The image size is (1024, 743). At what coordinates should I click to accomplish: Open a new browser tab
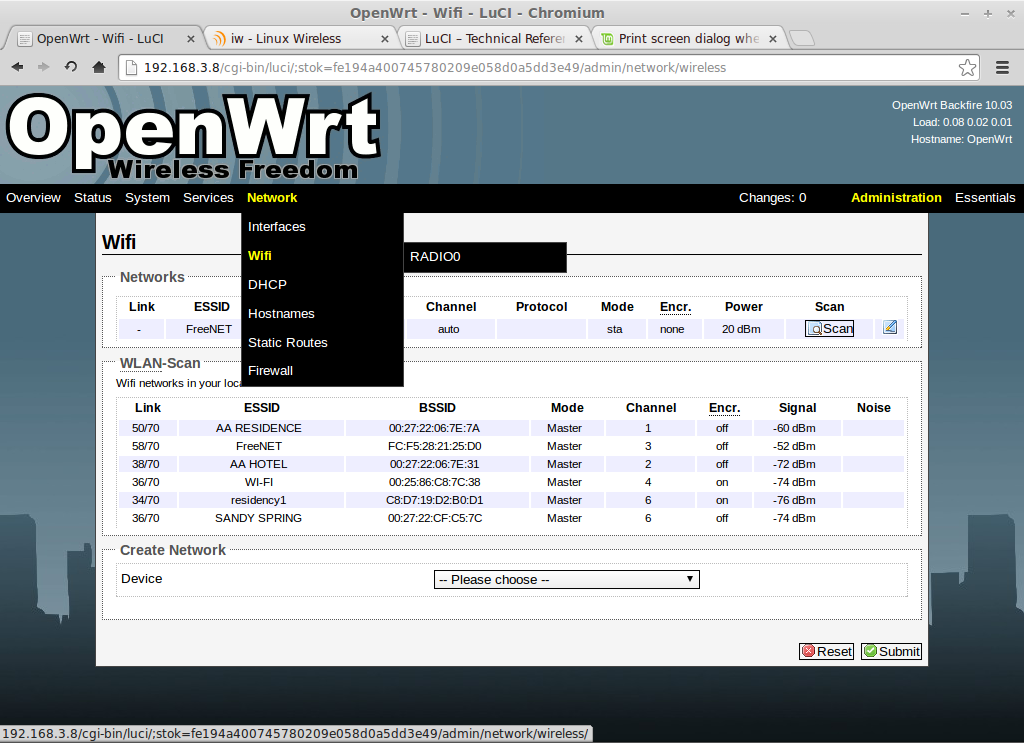point(802,39)
